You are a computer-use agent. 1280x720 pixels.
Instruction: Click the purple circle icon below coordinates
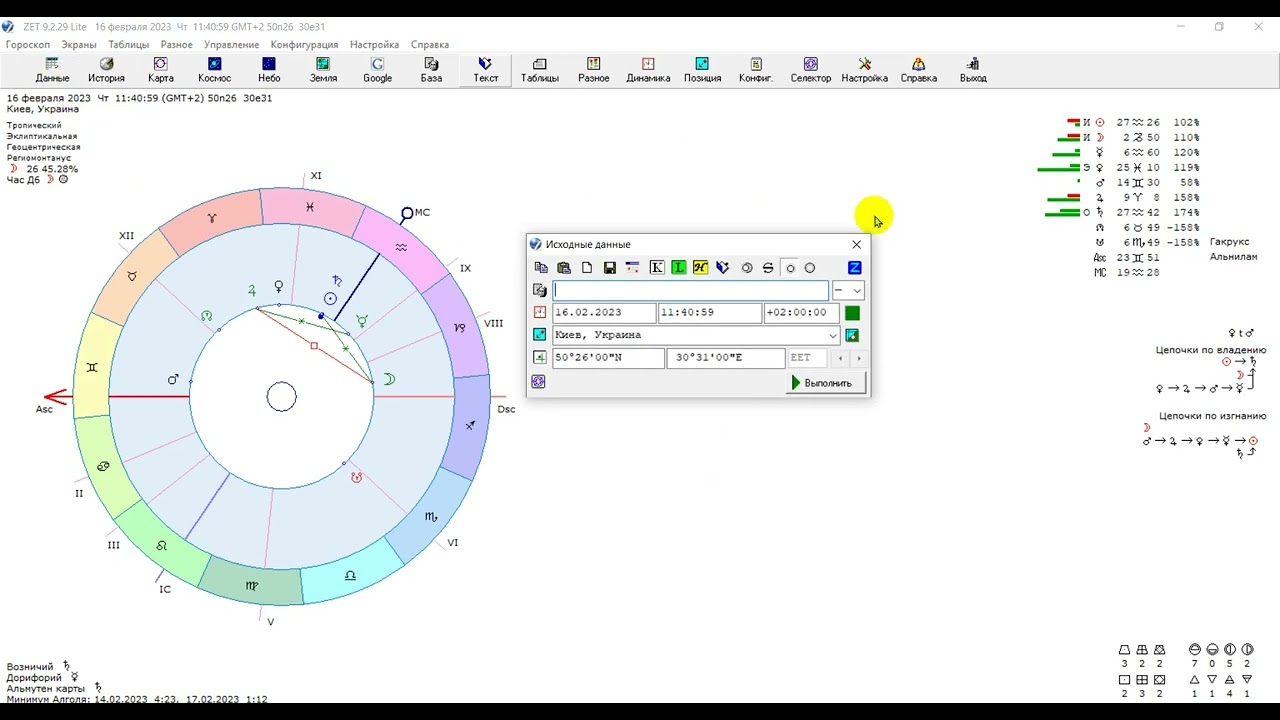point(539,382)
